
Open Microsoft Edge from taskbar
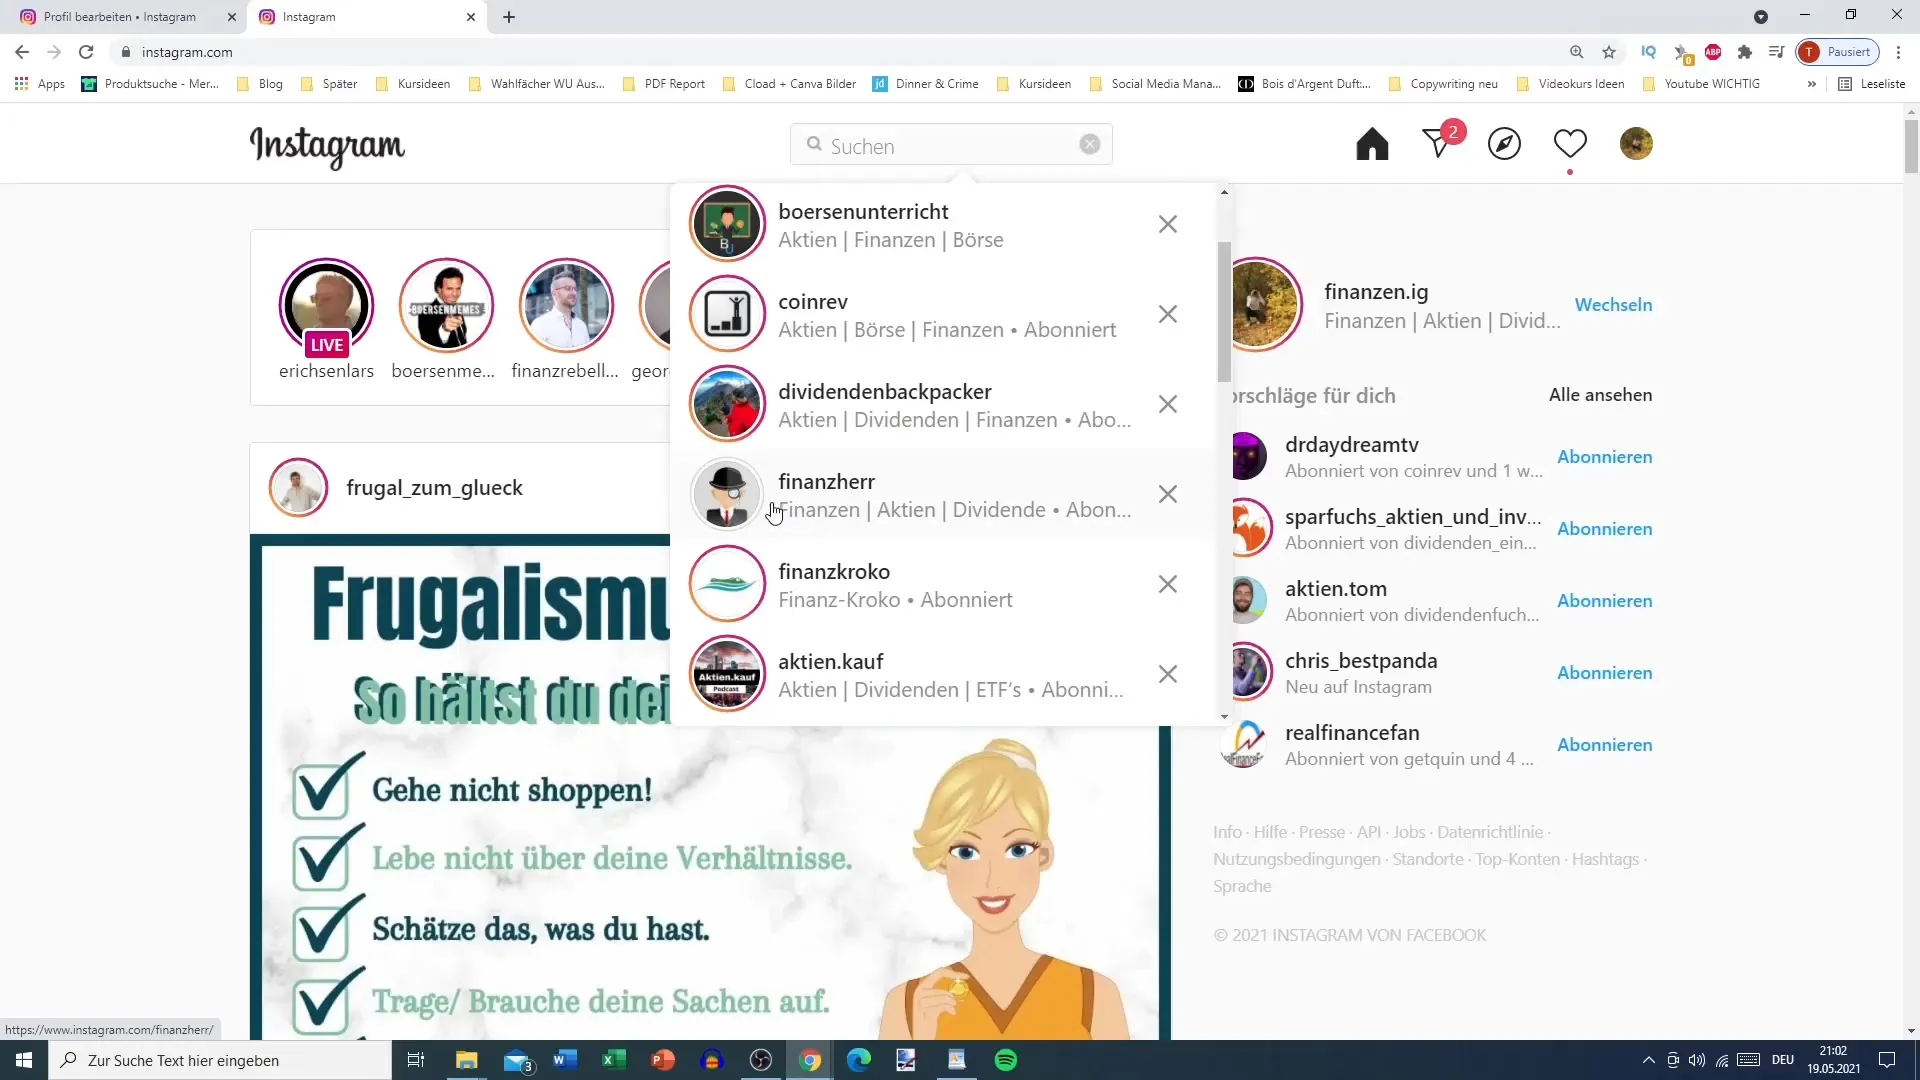coord(859,1060)
